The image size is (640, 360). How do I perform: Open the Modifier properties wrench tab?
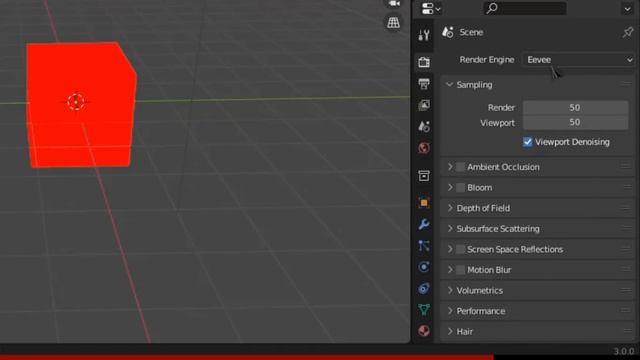pos(424,224)
